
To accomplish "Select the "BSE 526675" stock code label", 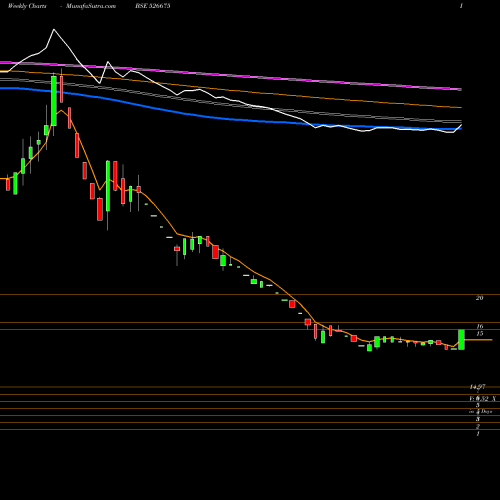I will tap(153, 6).
